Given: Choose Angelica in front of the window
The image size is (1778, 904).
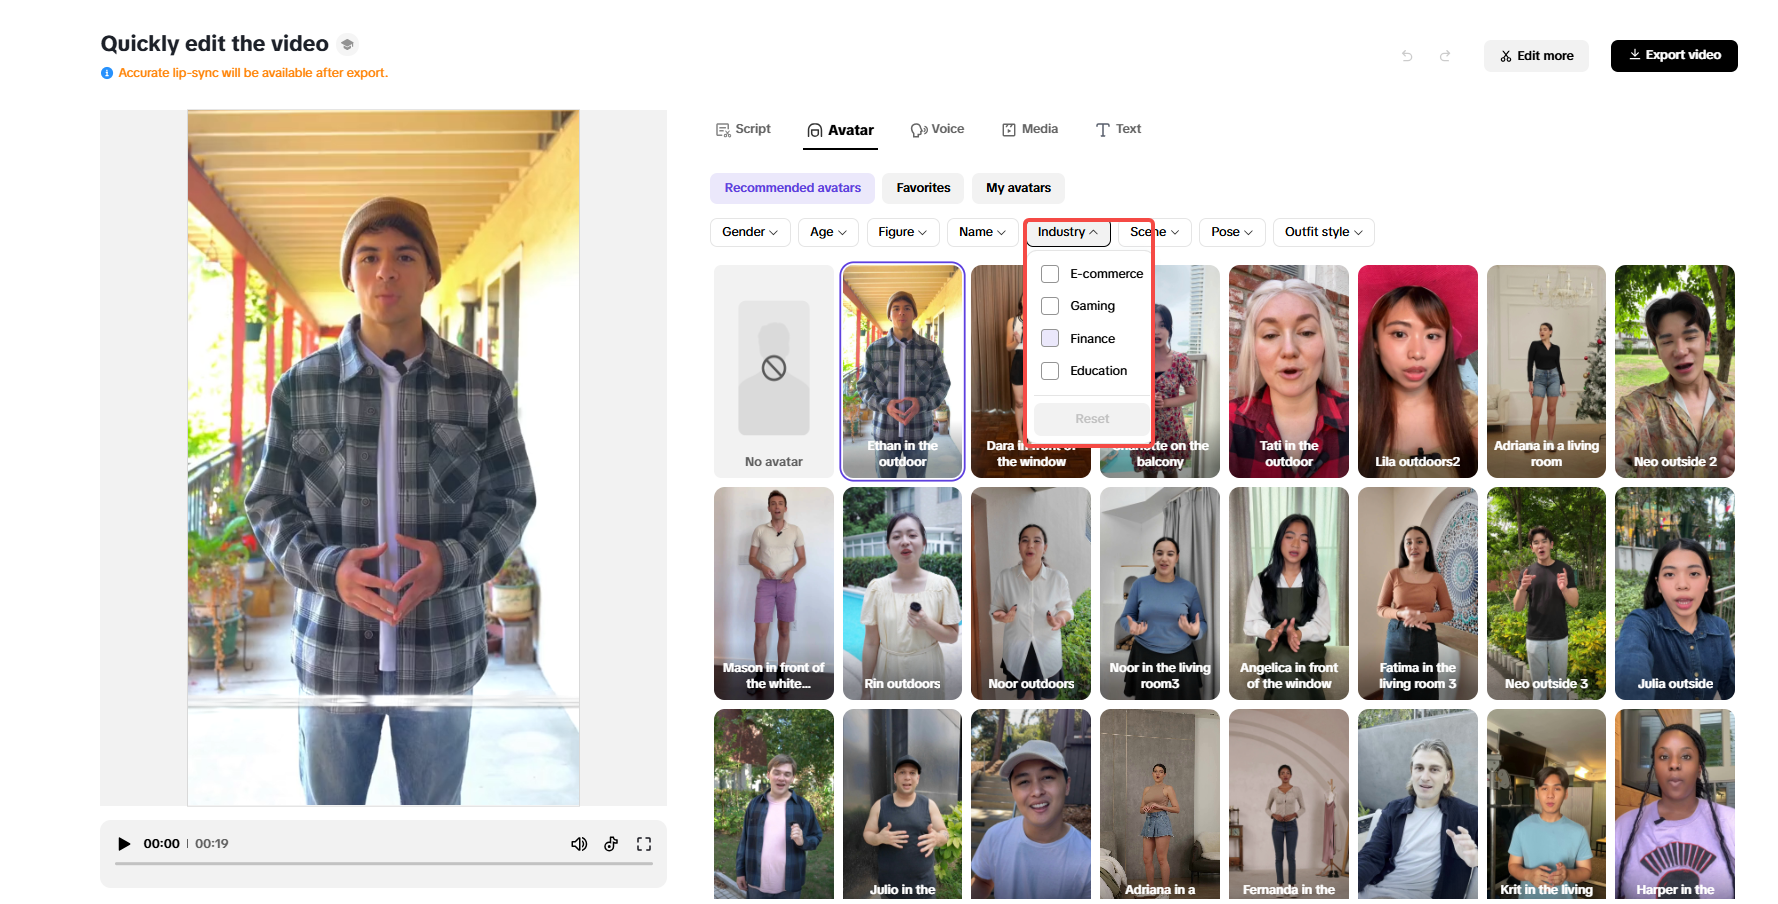Looking at the screenshot, I should [x=1289, y=593].
